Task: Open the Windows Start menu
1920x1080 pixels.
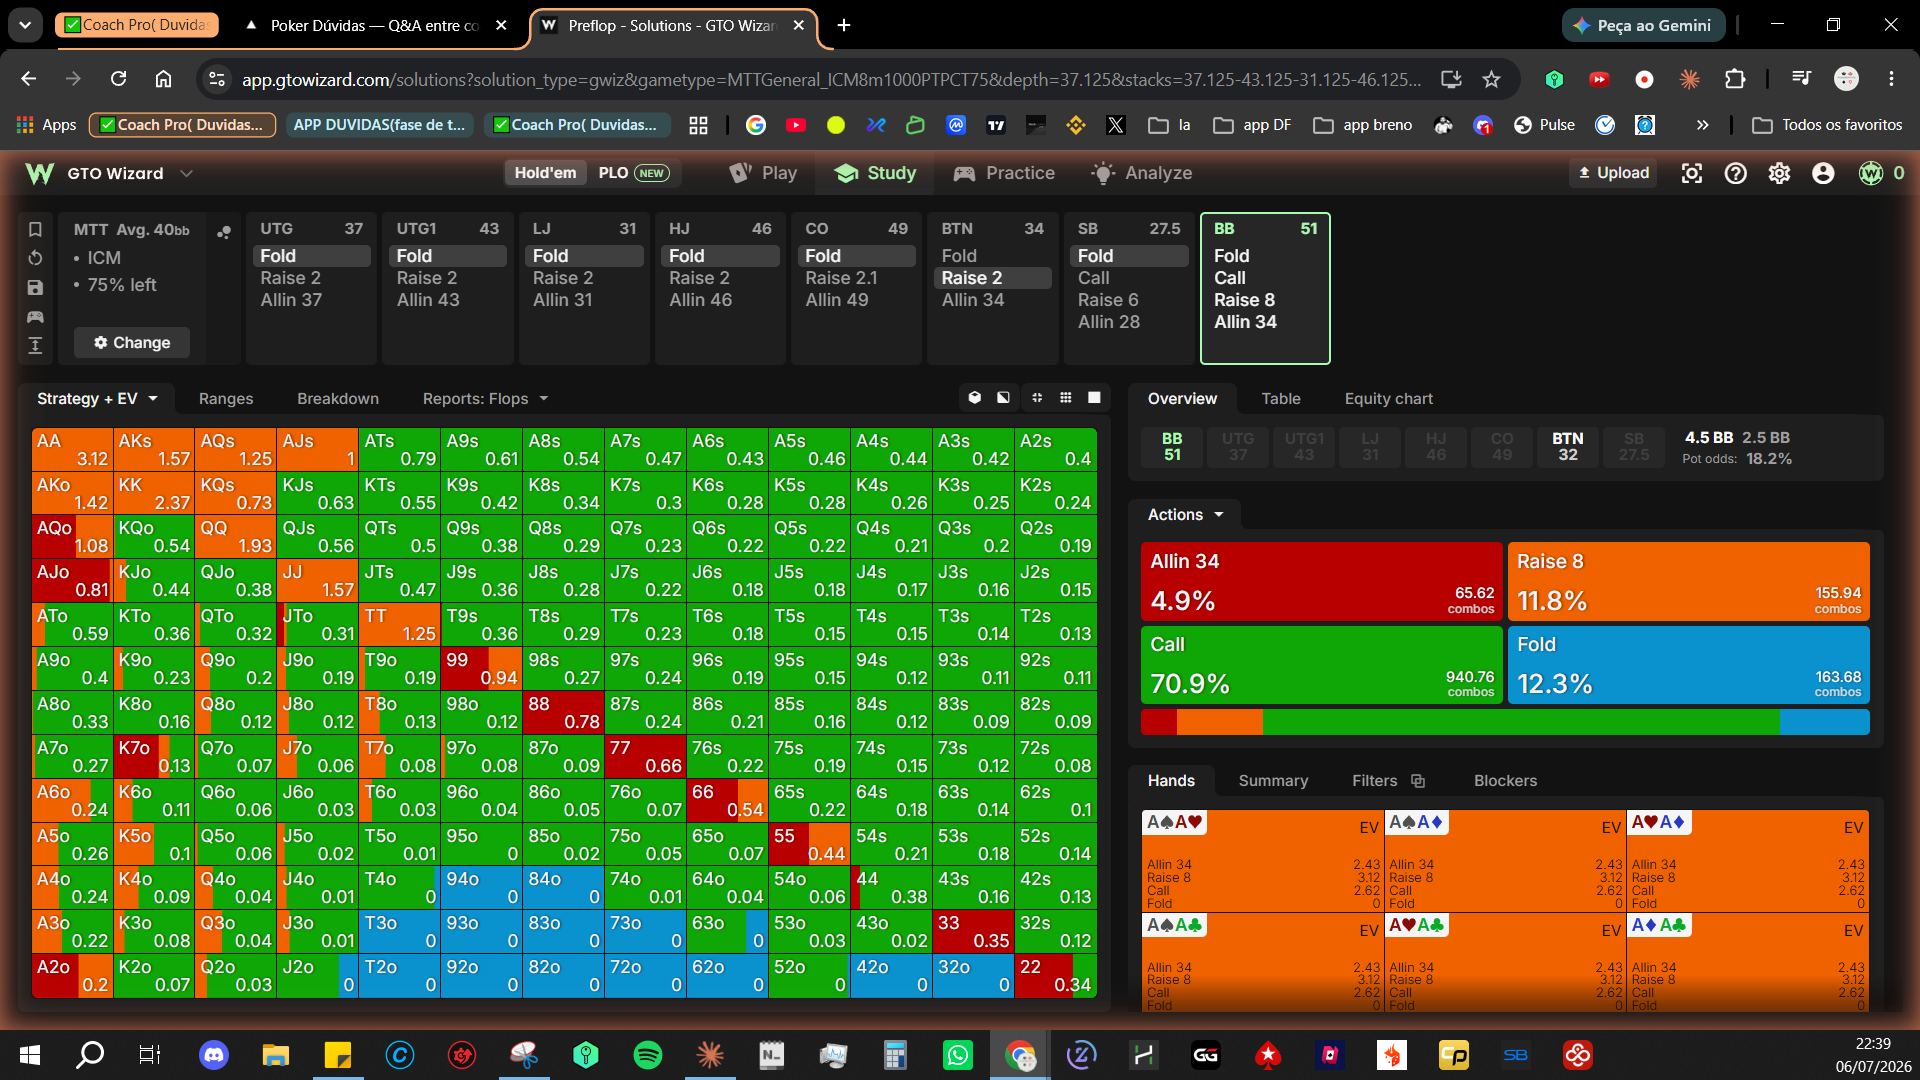Action: [30, 1054]
